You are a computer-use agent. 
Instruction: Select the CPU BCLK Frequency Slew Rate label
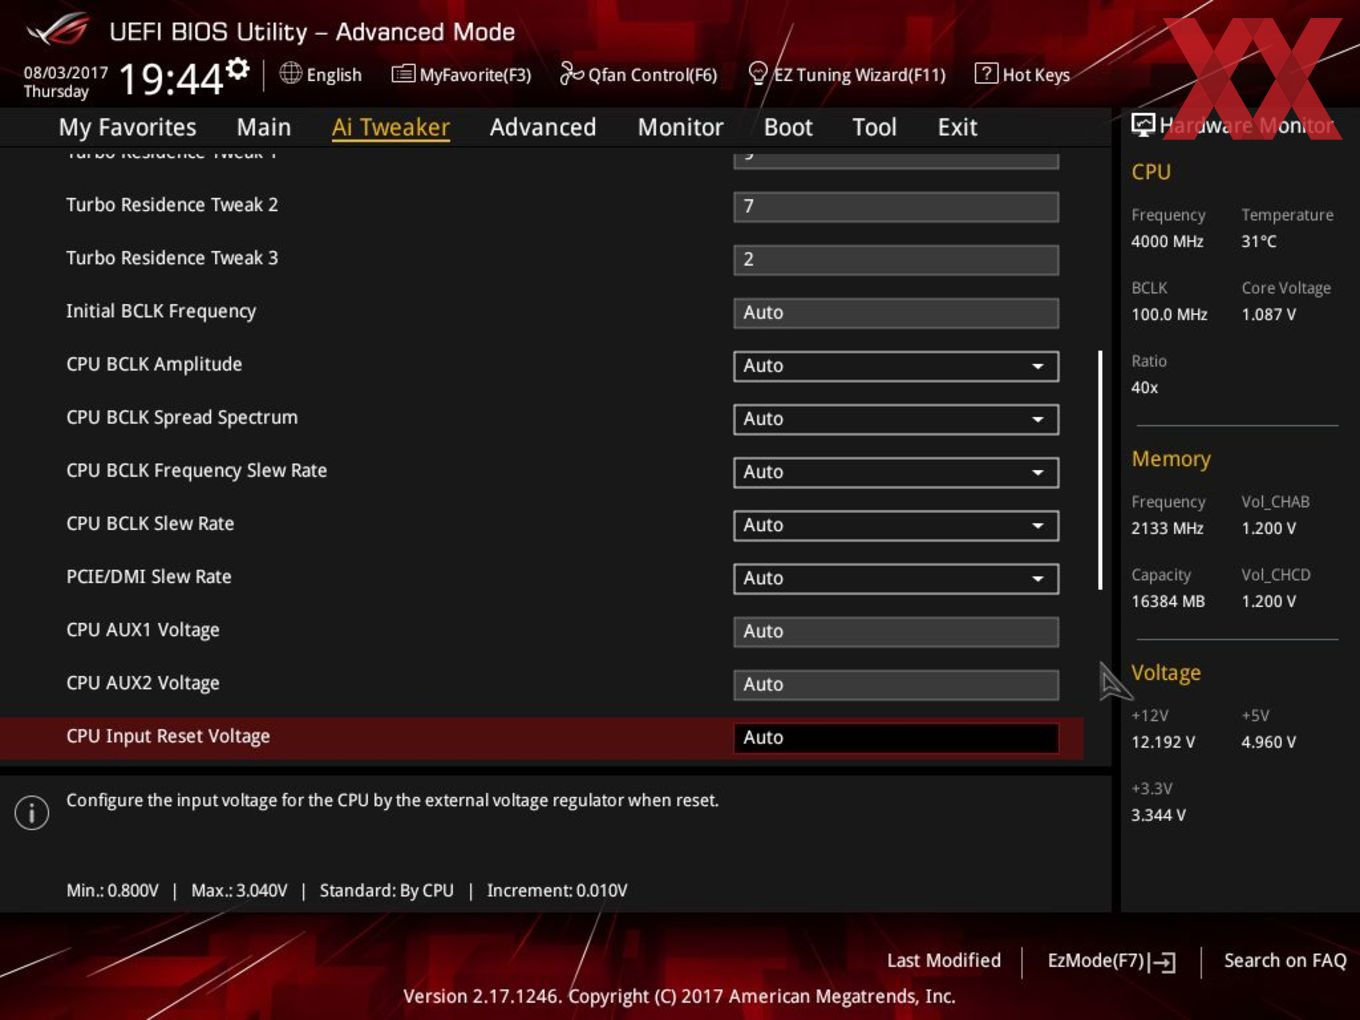point(197,470)
